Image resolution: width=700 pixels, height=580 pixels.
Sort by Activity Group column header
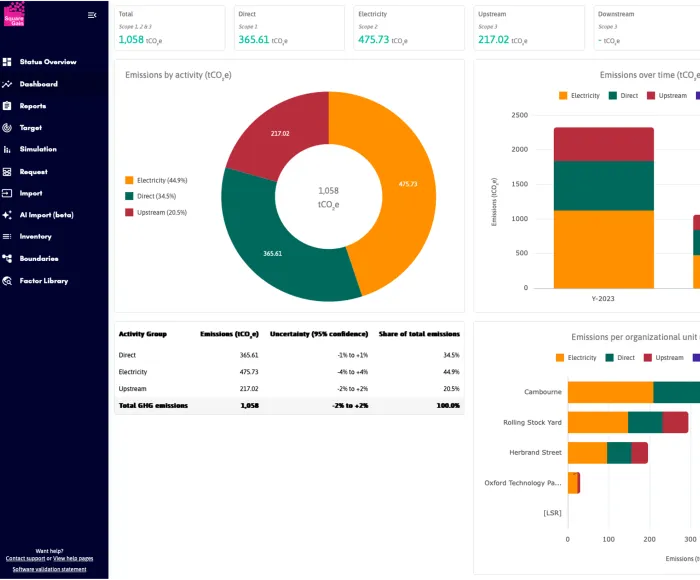coord(143,334)
